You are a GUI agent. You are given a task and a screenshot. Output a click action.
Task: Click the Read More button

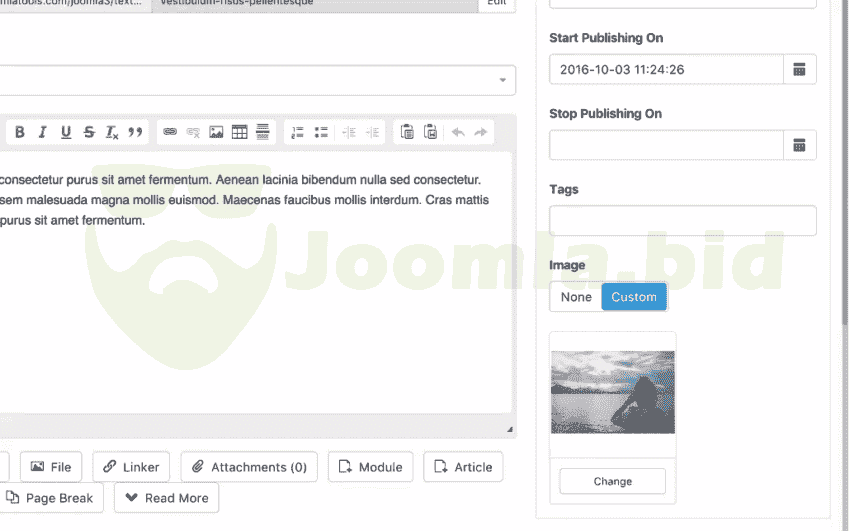coord(166,498)
